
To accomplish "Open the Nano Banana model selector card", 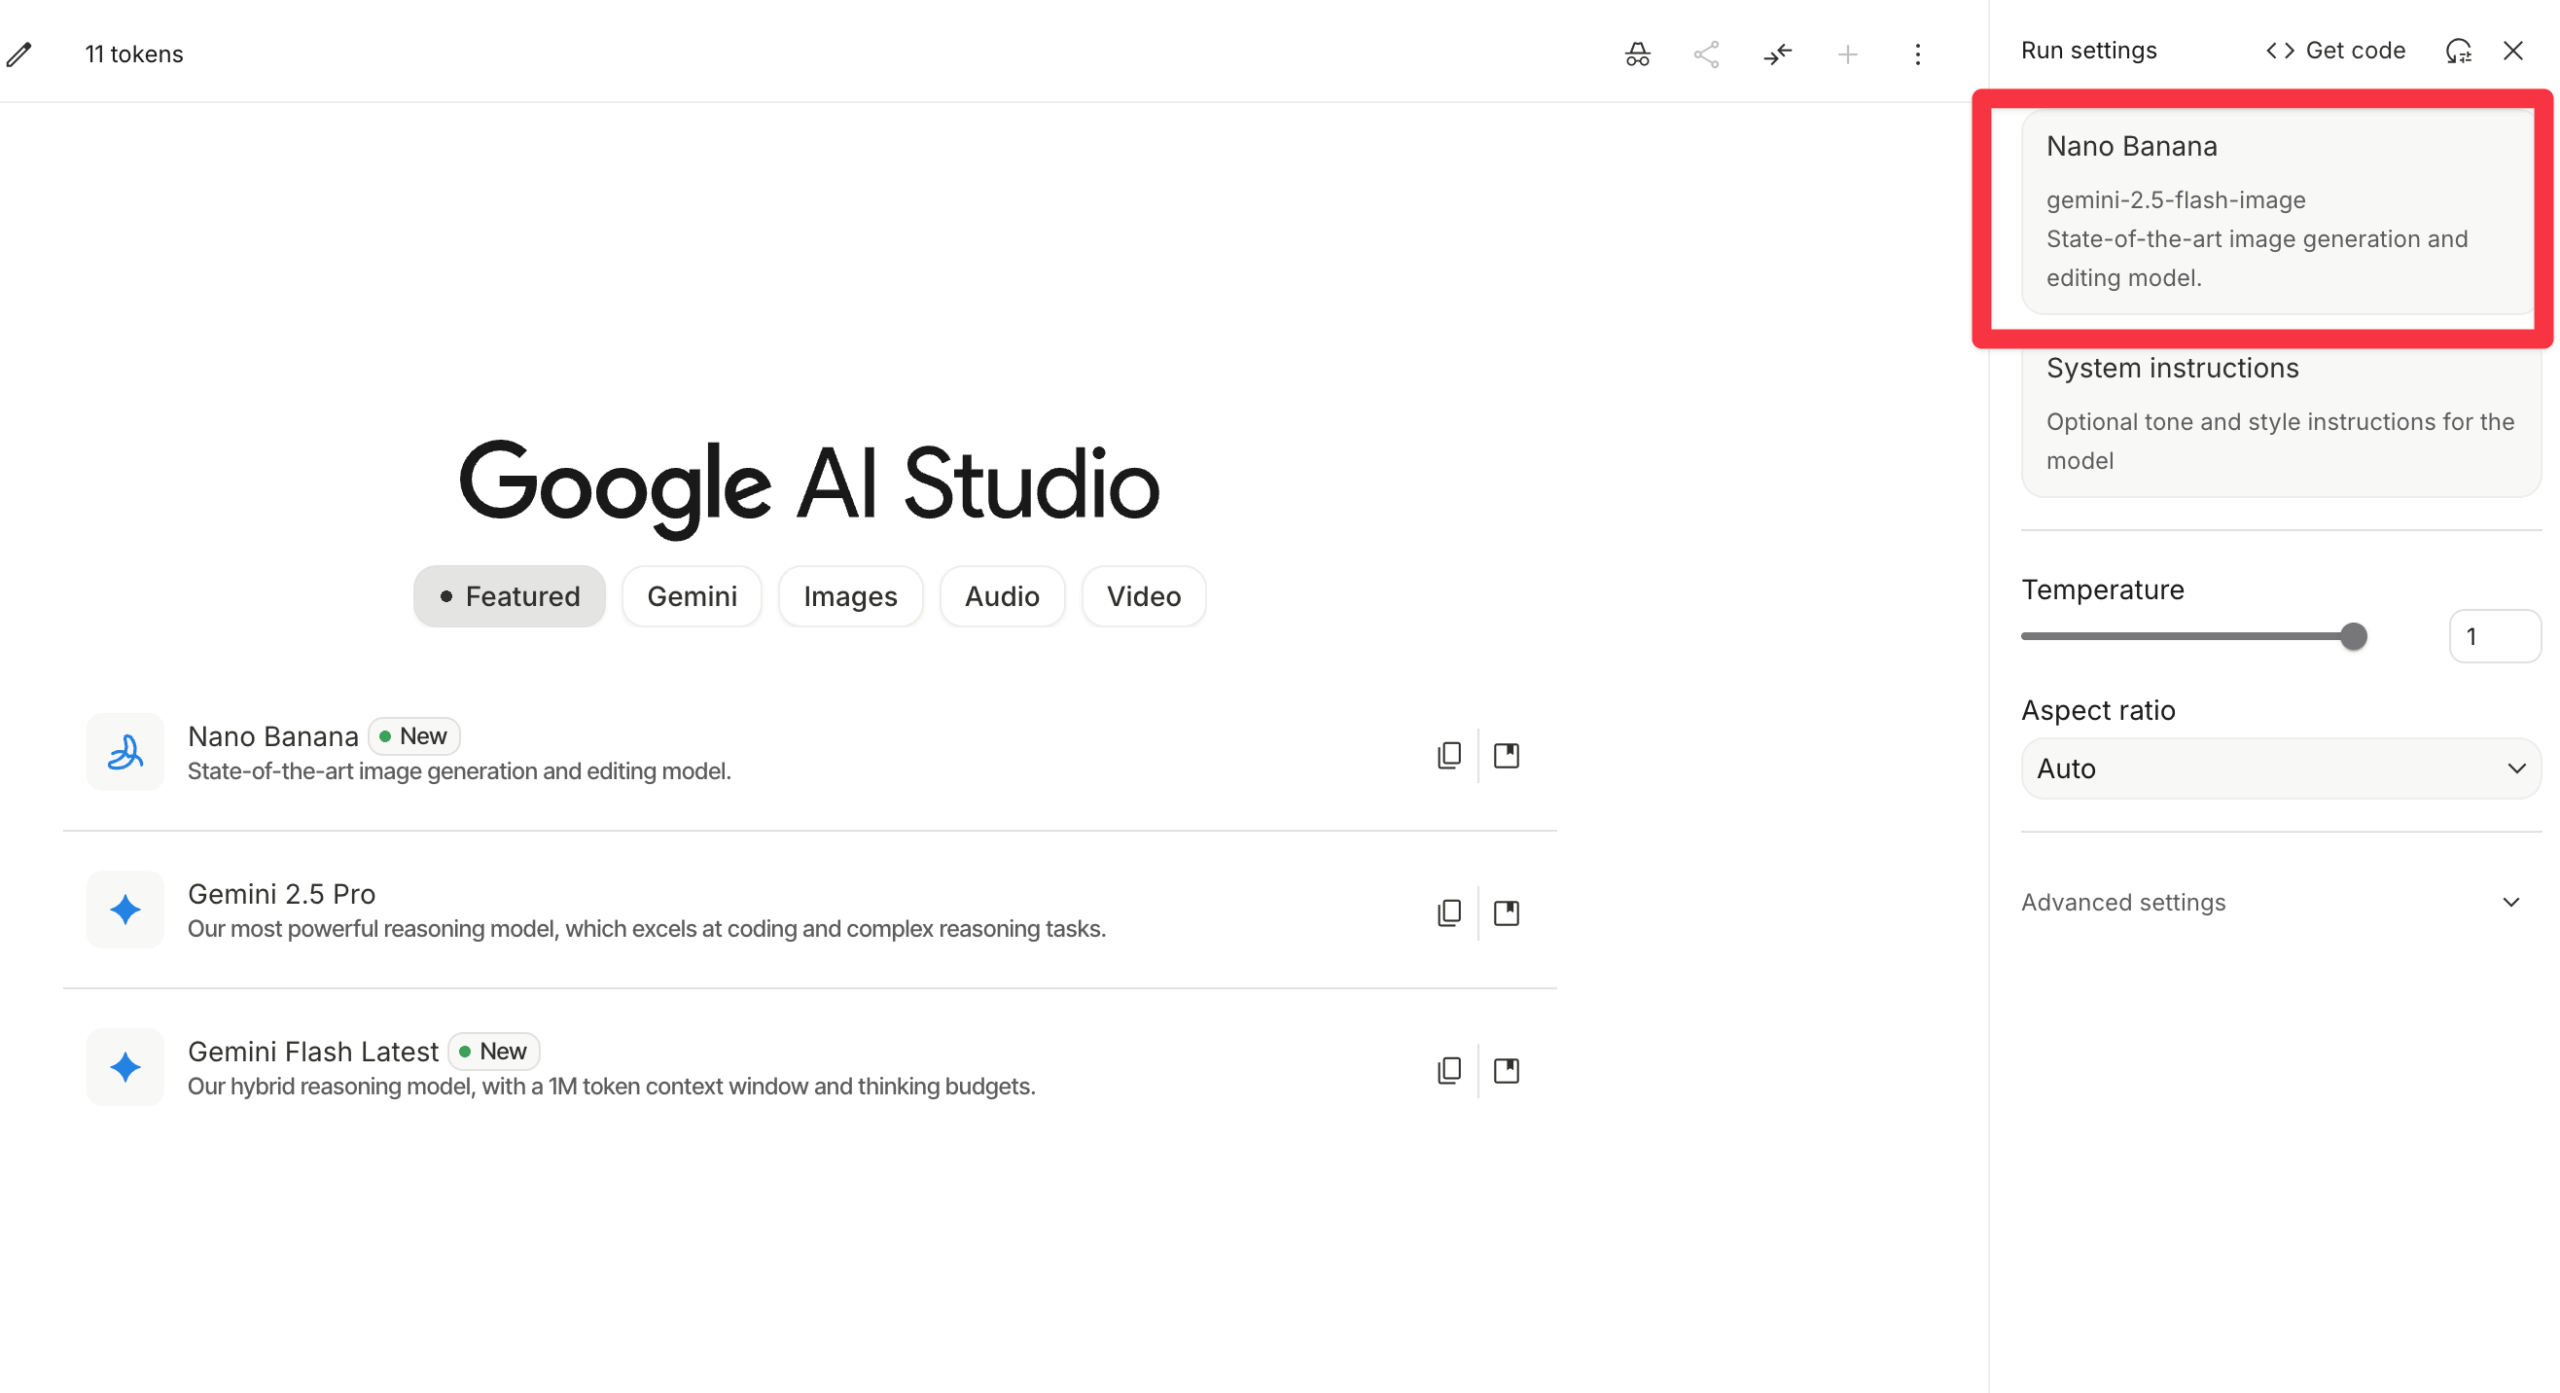I will tap(2278, 212).
